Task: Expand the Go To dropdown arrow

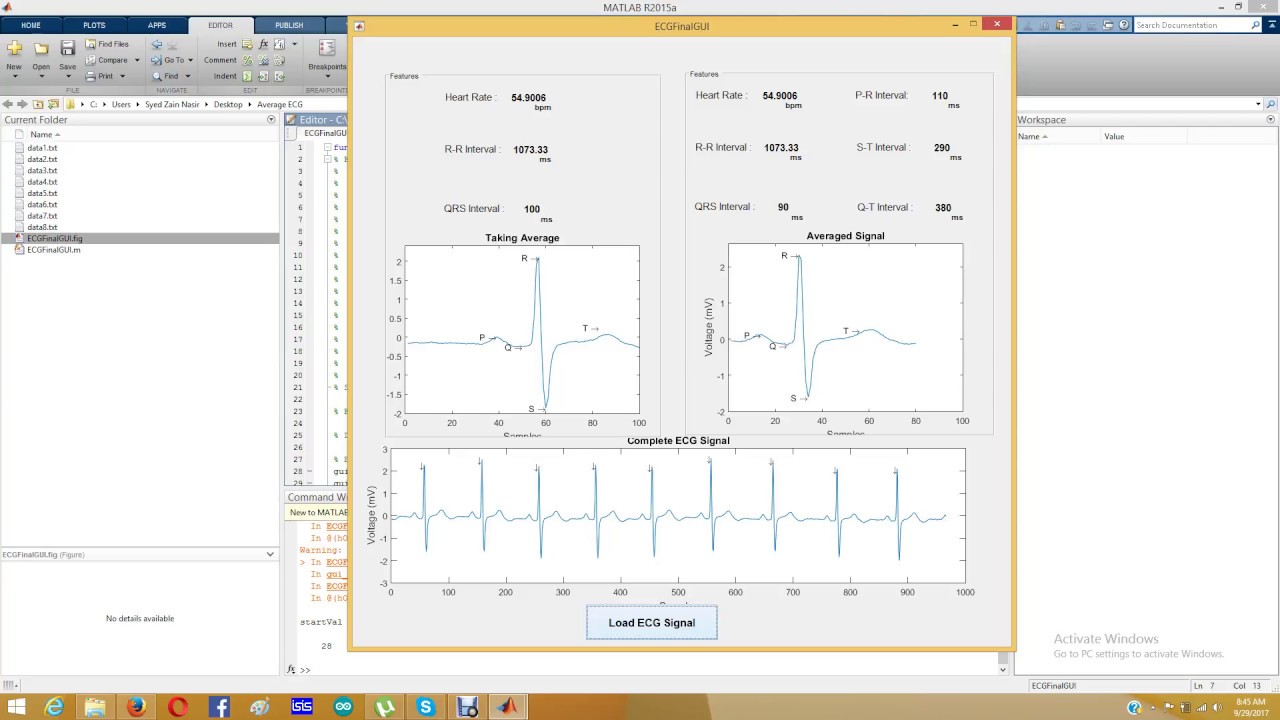Action: click(x=191, y=60)
